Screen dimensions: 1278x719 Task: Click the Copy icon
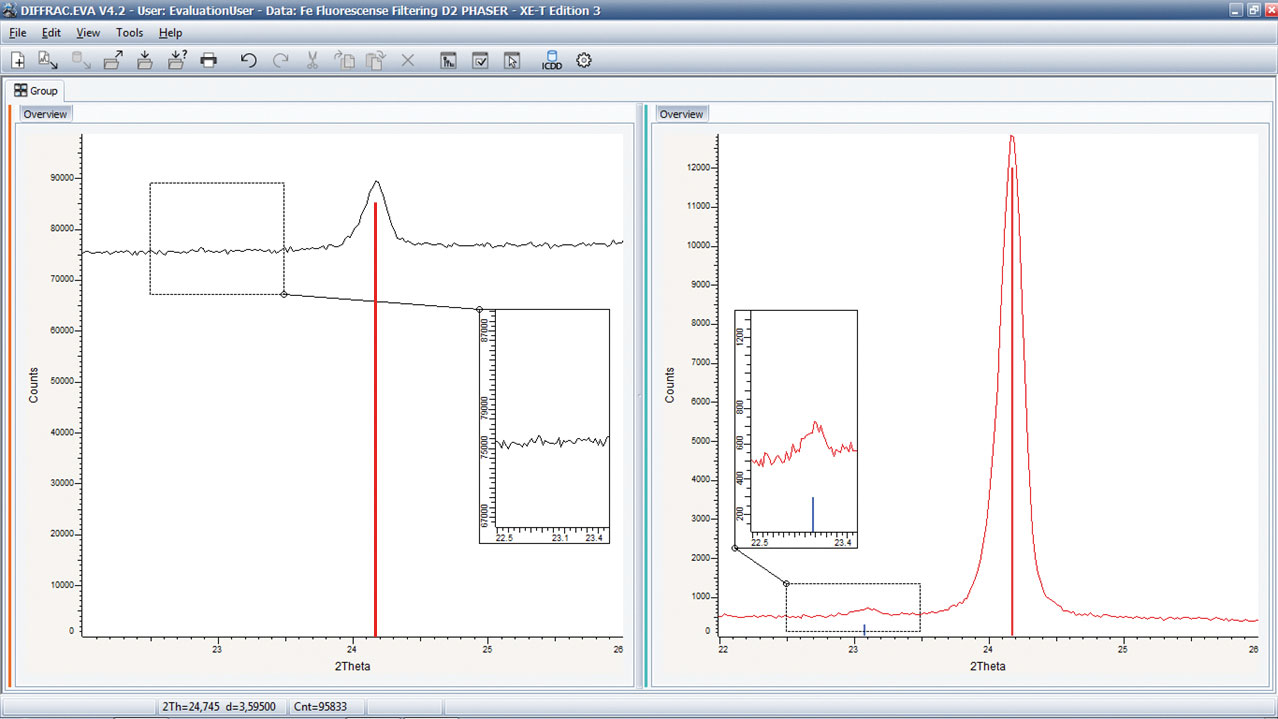pyautogui.click(x=344, y=61)
